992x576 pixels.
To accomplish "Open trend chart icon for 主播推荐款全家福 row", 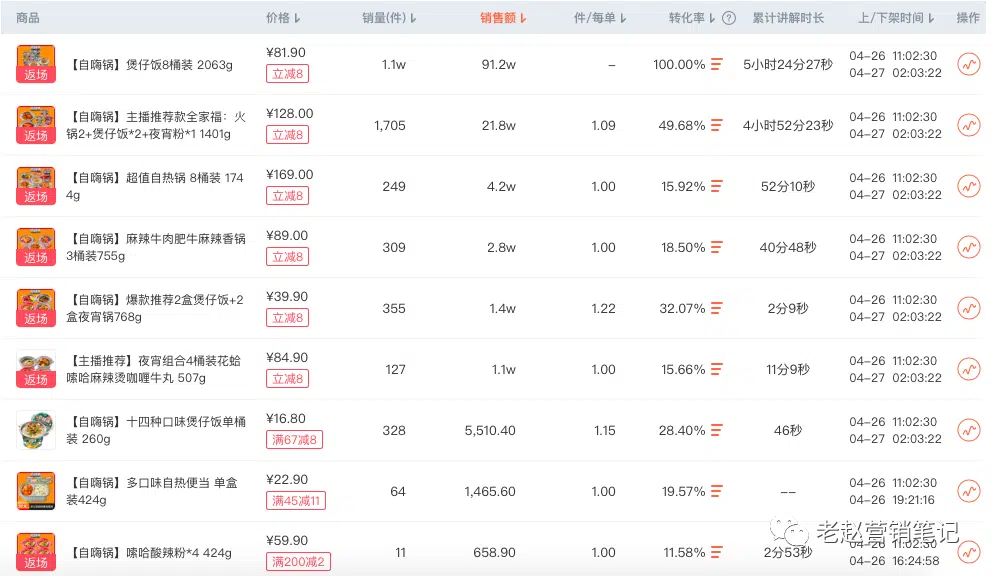I will pyautogui.click(x=969, y=125).
